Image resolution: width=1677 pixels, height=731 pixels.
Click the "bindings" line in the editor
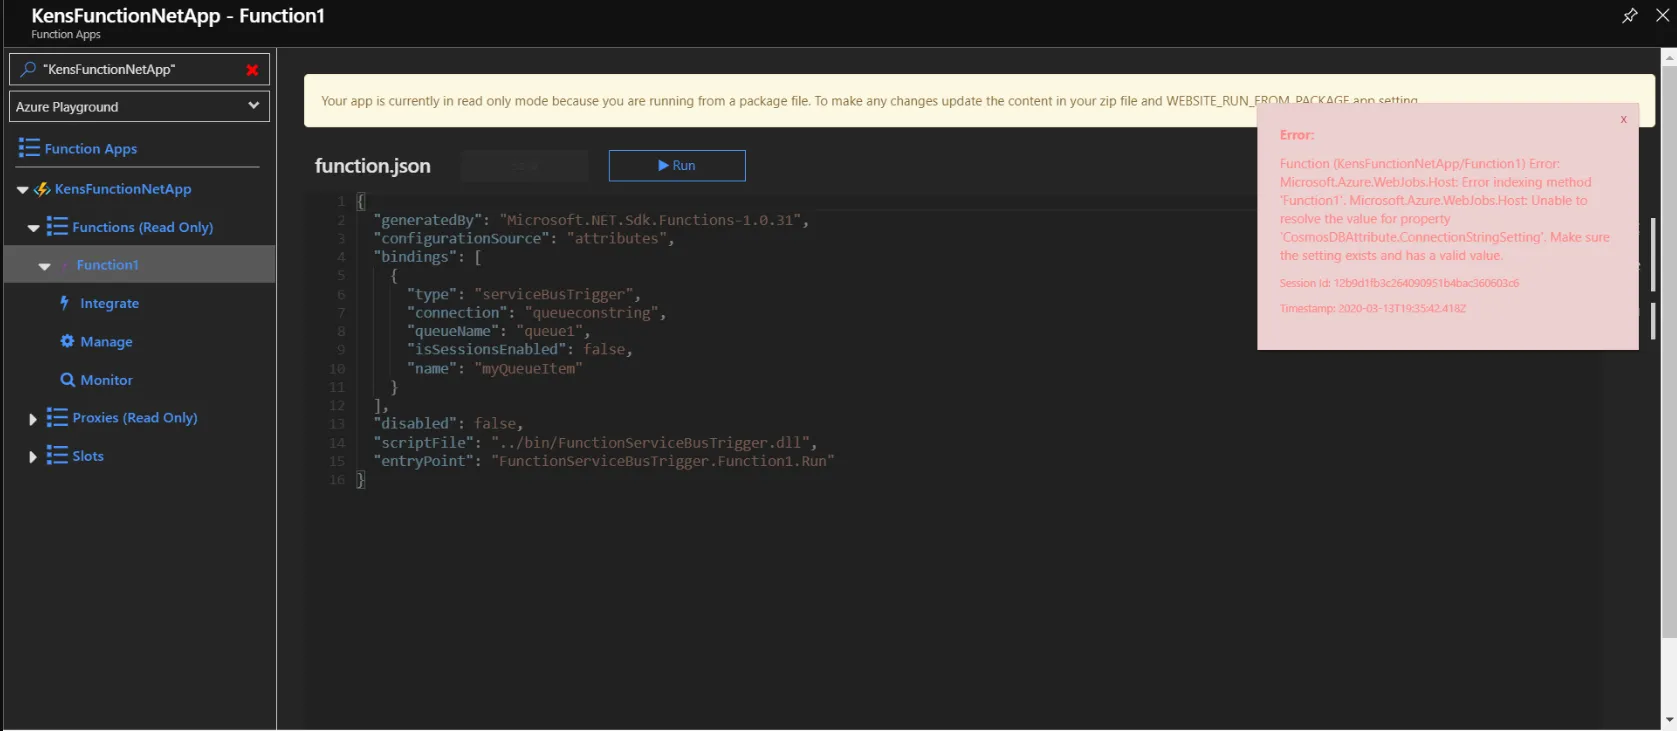[x=427, y=257]
